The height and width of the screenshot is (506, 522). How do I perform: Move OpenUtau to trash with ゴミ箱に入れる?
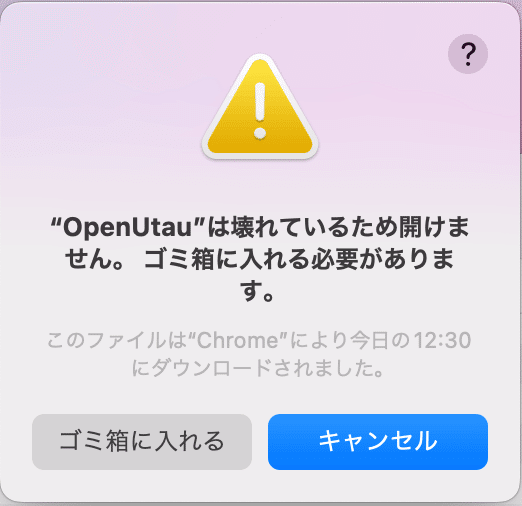(142, 442)
